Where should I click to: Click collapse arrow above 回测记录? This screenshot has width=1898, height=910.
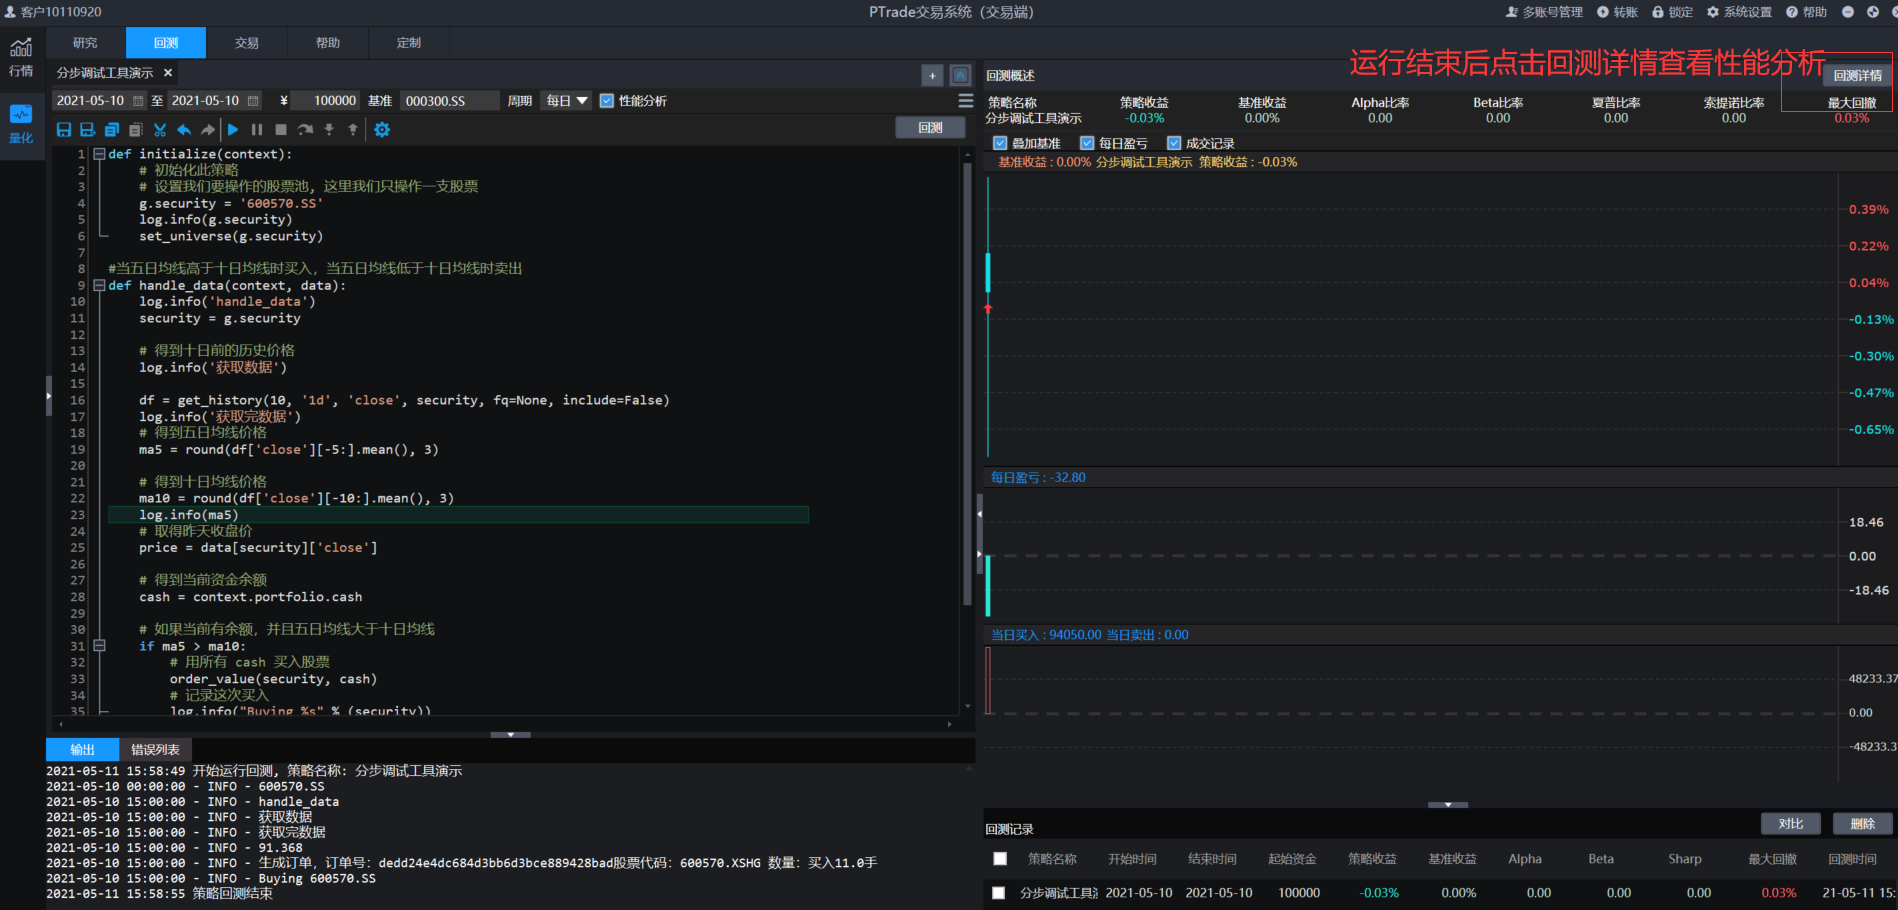point(1448,804)
